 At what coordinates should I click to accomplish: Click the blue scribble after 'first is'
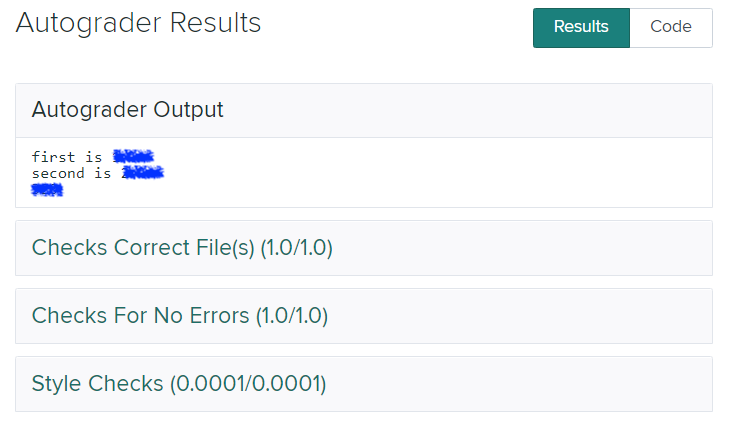tap(133, 157)
